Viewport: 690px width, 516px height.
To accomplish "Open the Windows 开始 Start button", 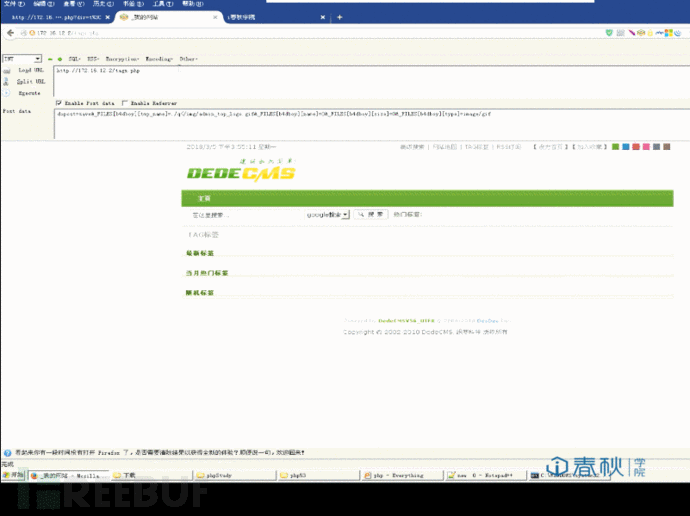I will click(14, 475).
